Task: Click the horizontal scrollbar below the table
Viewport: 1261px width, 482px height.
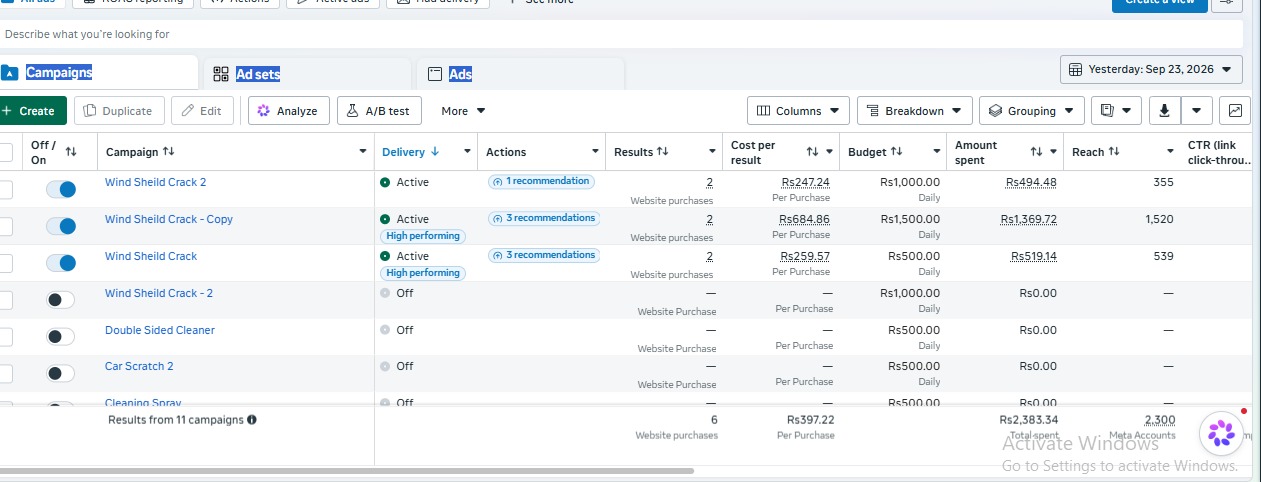Action: (x=346, y=470)
